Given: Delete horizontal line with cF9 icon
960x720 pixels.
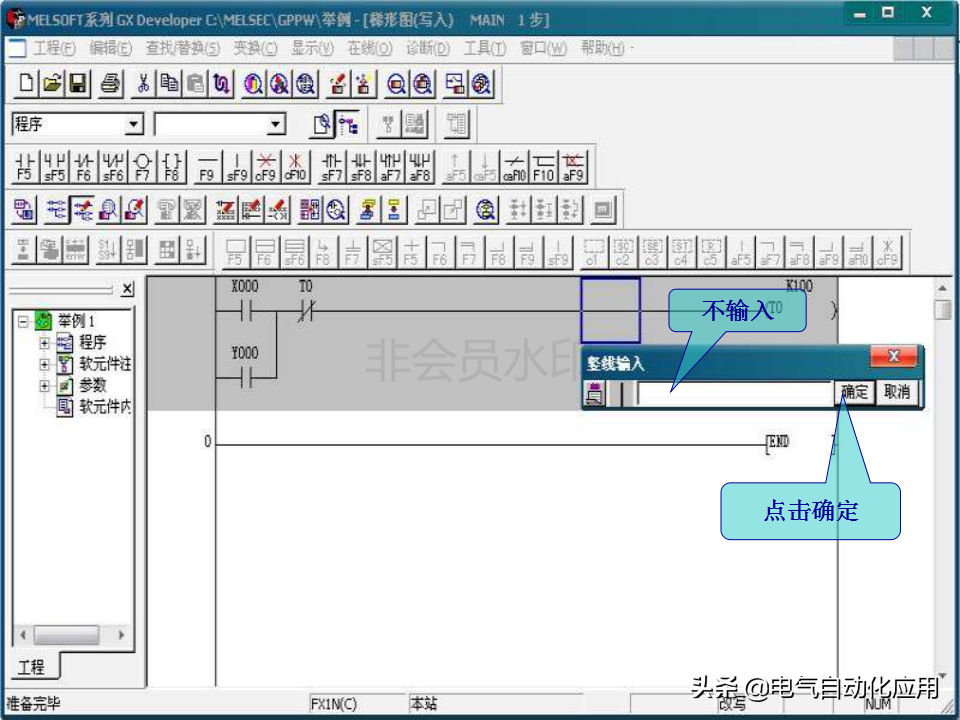Looking at the screenshot, I should pos(266,167).
